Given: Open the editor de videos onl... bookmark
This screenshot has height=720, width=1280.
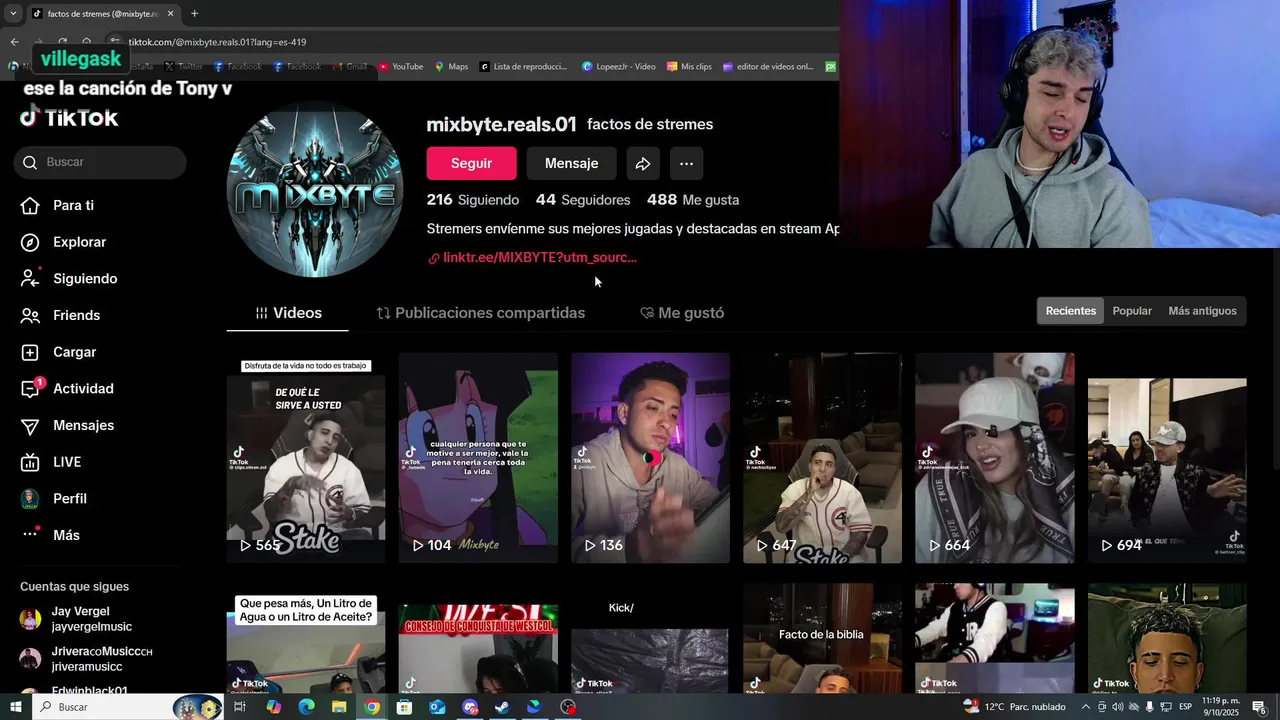Looking at the screenshot, I should pos(768,67).
